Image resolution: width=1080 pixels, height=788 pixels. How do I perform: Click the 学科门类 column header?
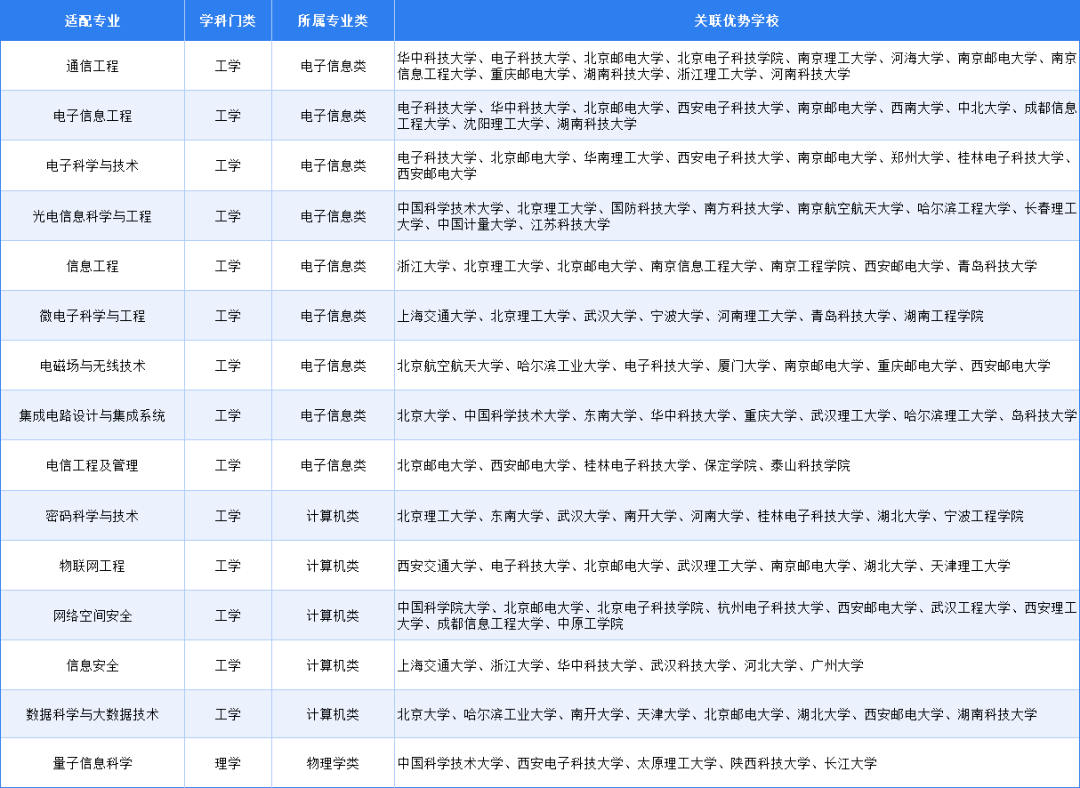click(x=228, y=20)
